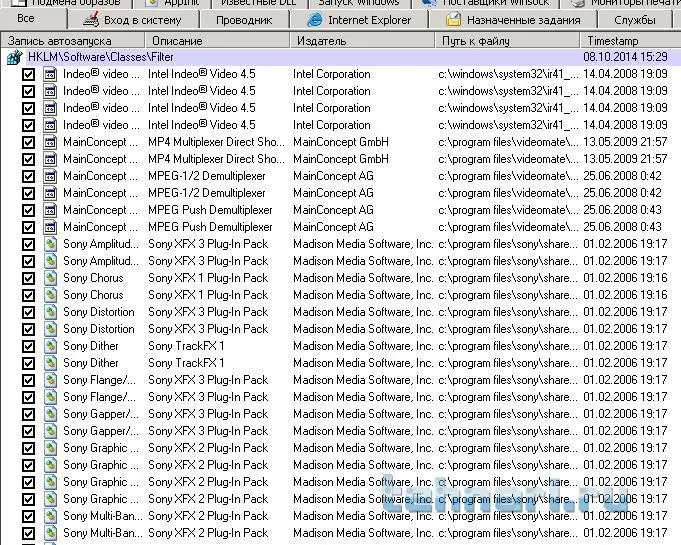681x545 pixels.
Task: Untick the lower MPEG Push Demultiplexer checkbox
Action: [28, 228]
